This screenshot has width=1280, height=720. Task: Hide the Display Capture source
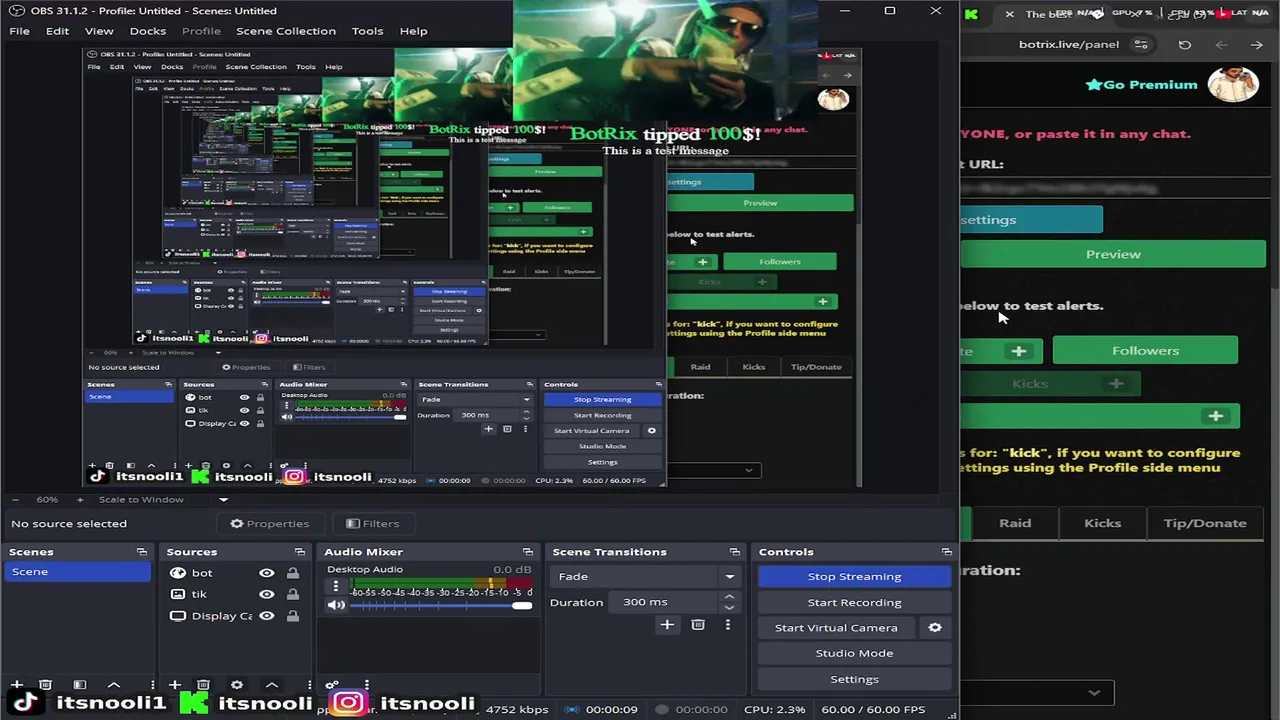coord(266,617)
